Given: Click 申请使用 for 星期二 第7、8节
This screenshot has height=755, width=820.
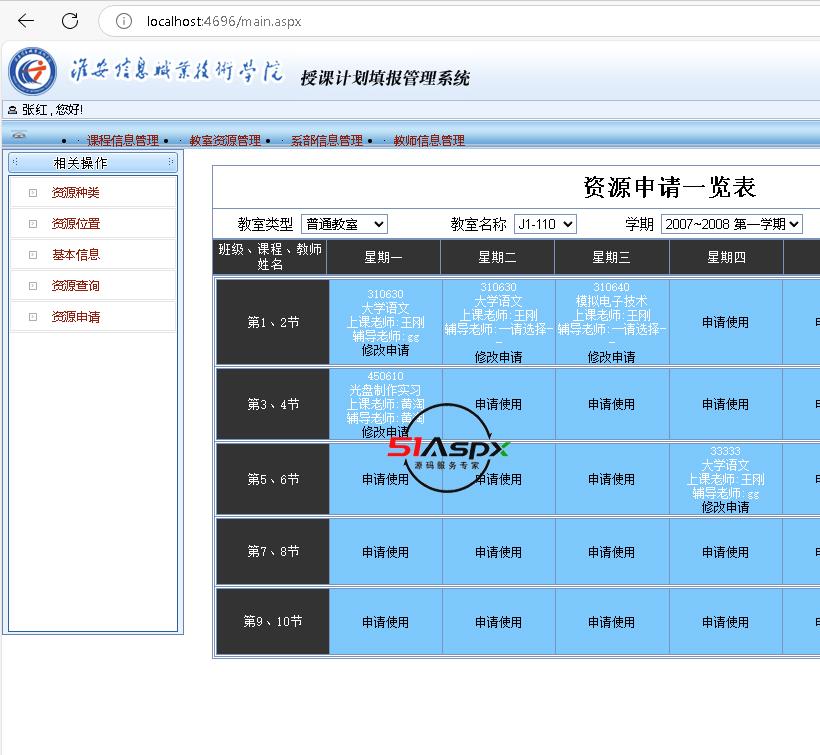Looking at the screenshot, I should 498,552.
